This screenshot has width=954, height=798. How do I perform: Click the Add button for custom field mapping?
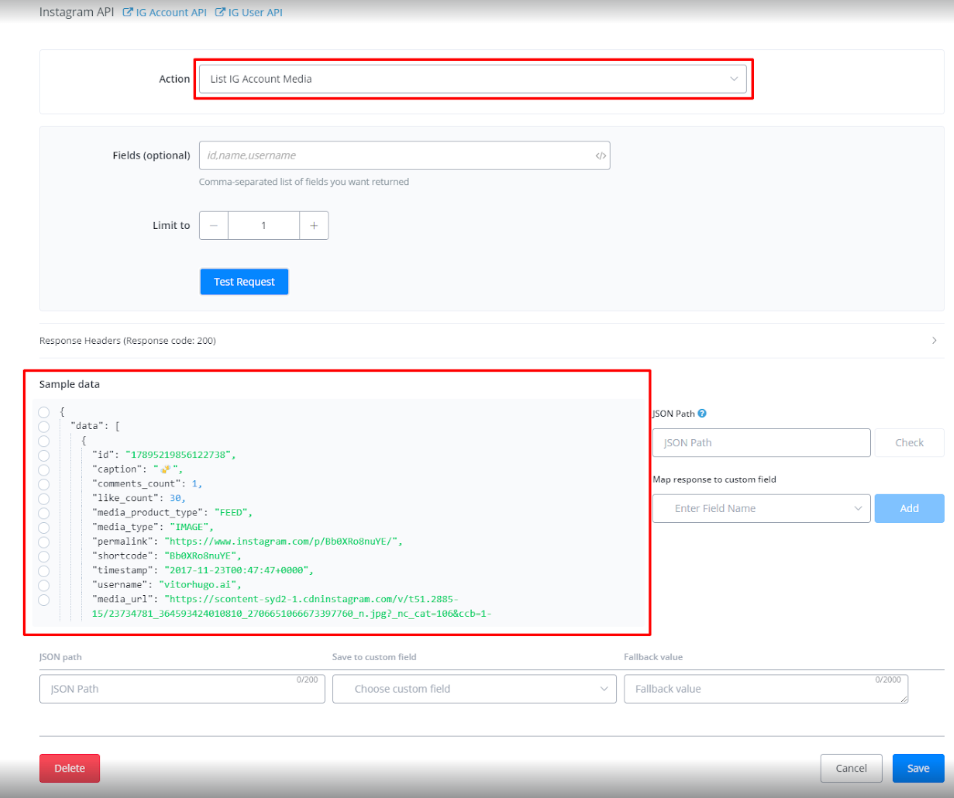[909, 508]
